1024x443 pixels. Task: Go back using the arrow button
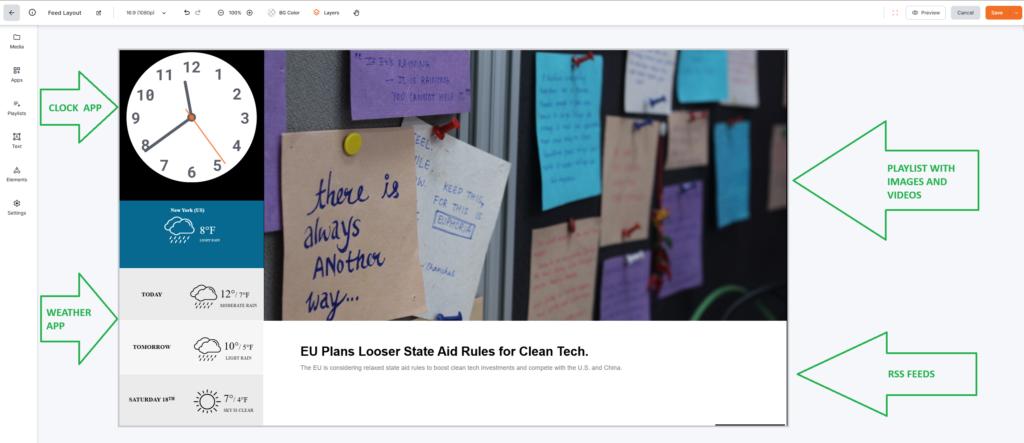(x=12, y=12)
